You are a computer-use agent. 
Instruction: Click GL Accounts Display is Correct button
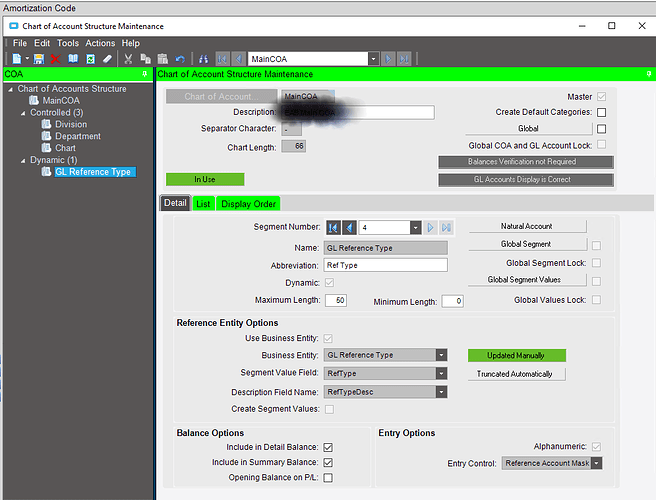(x=526, y=179)
